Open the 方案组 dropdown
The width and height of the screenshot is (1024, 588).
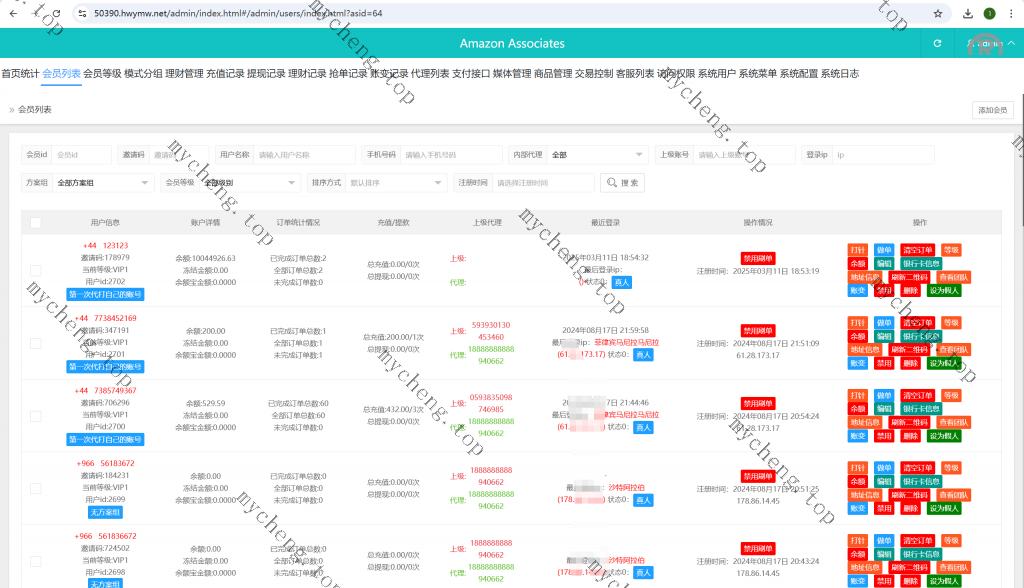click(103, 183)
